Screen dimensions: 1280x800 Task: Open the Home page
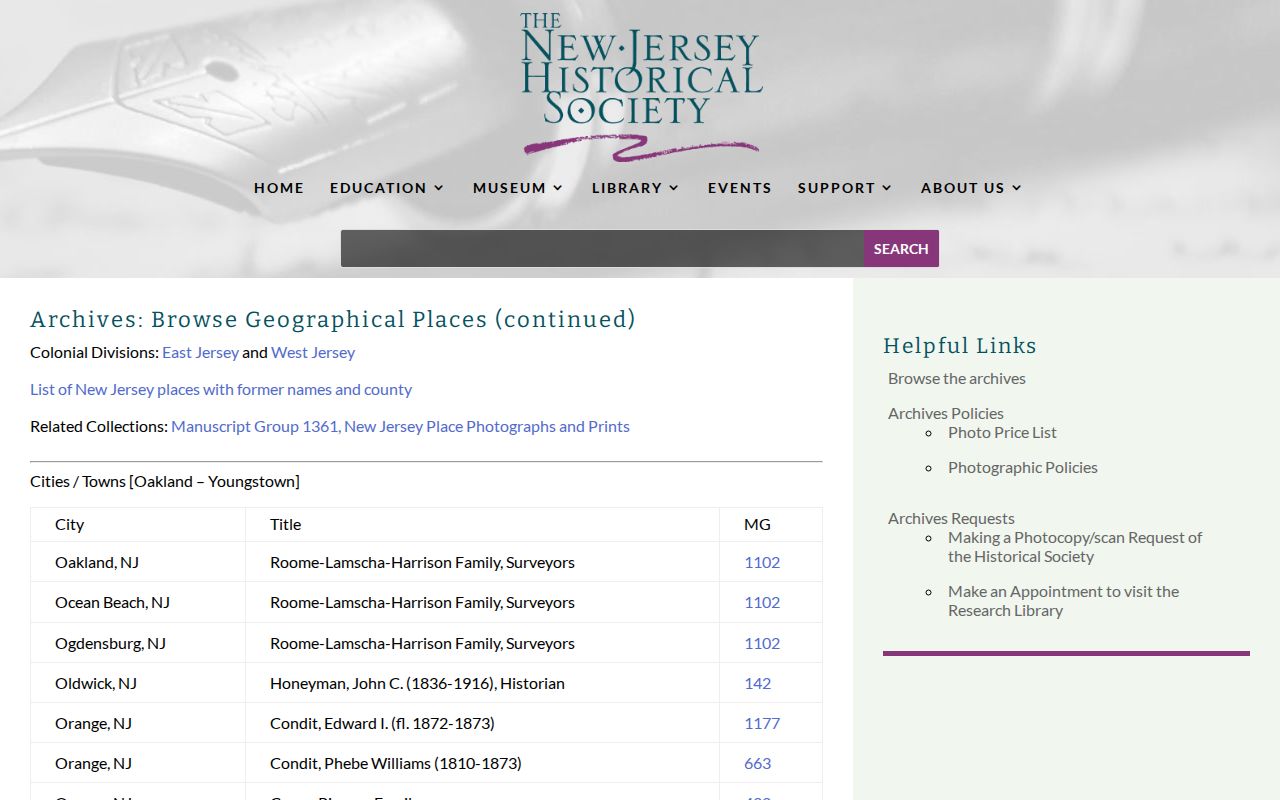(x=279, y=188)
